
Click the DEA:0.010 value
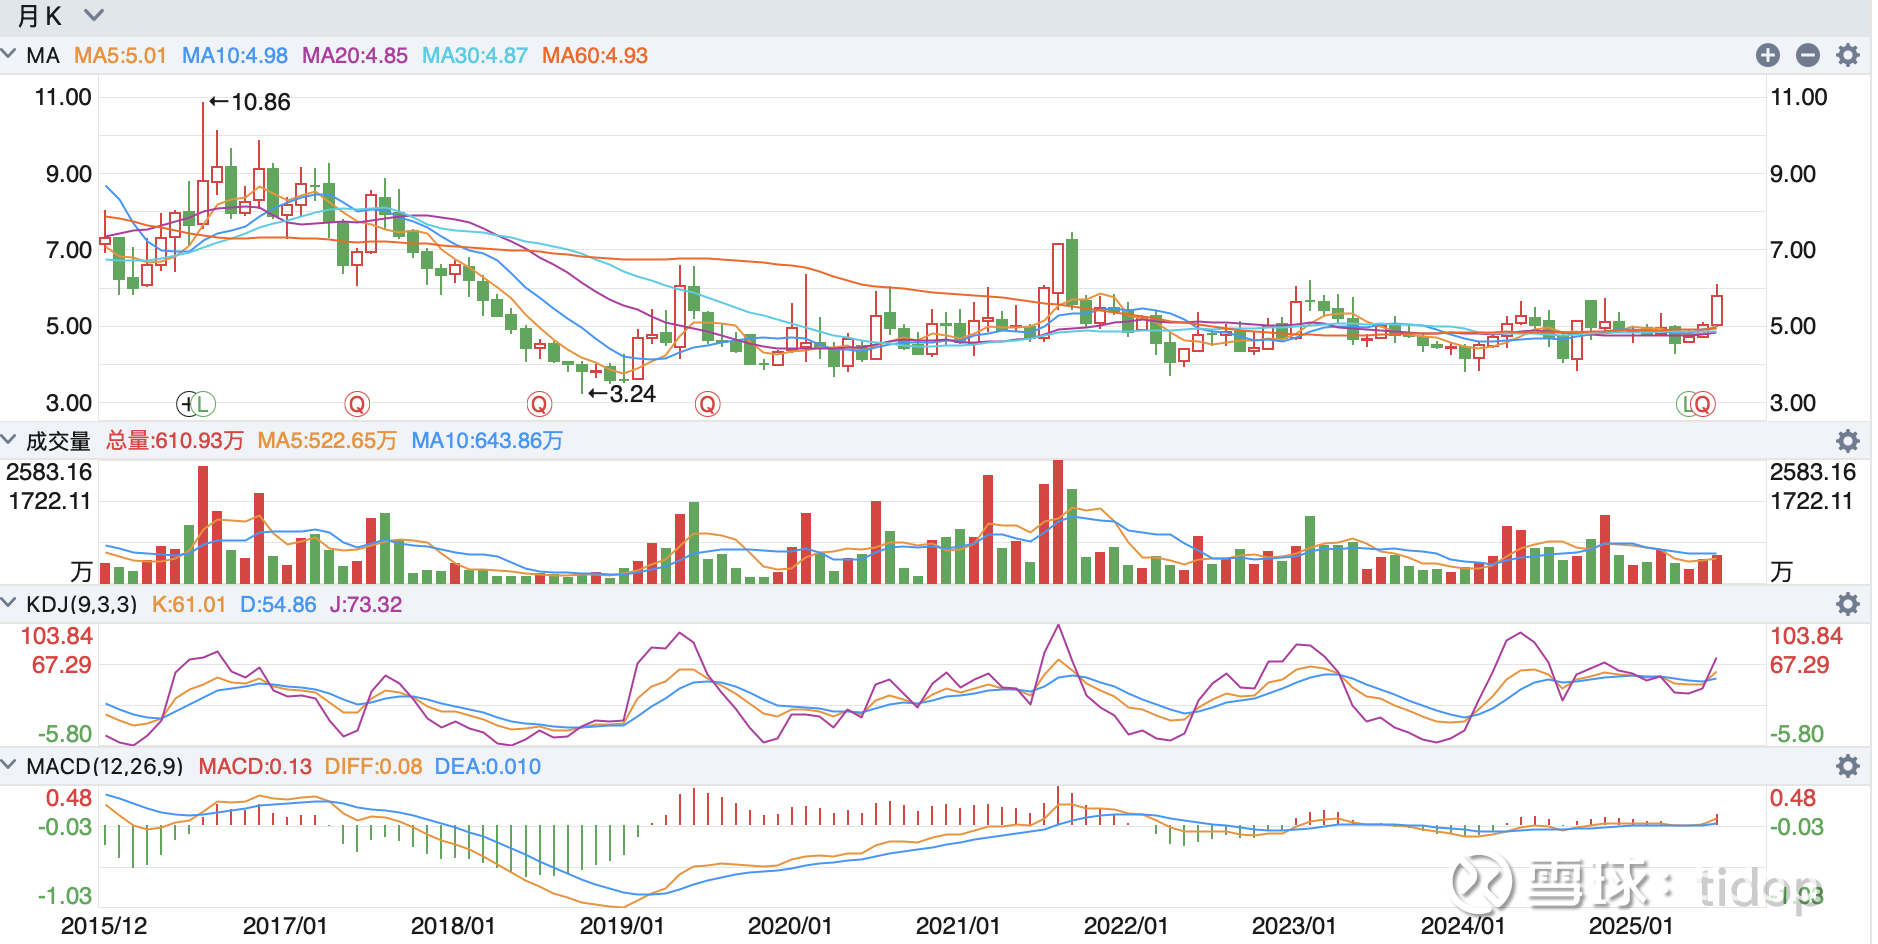pyautogui.click(x=488, y=766)
